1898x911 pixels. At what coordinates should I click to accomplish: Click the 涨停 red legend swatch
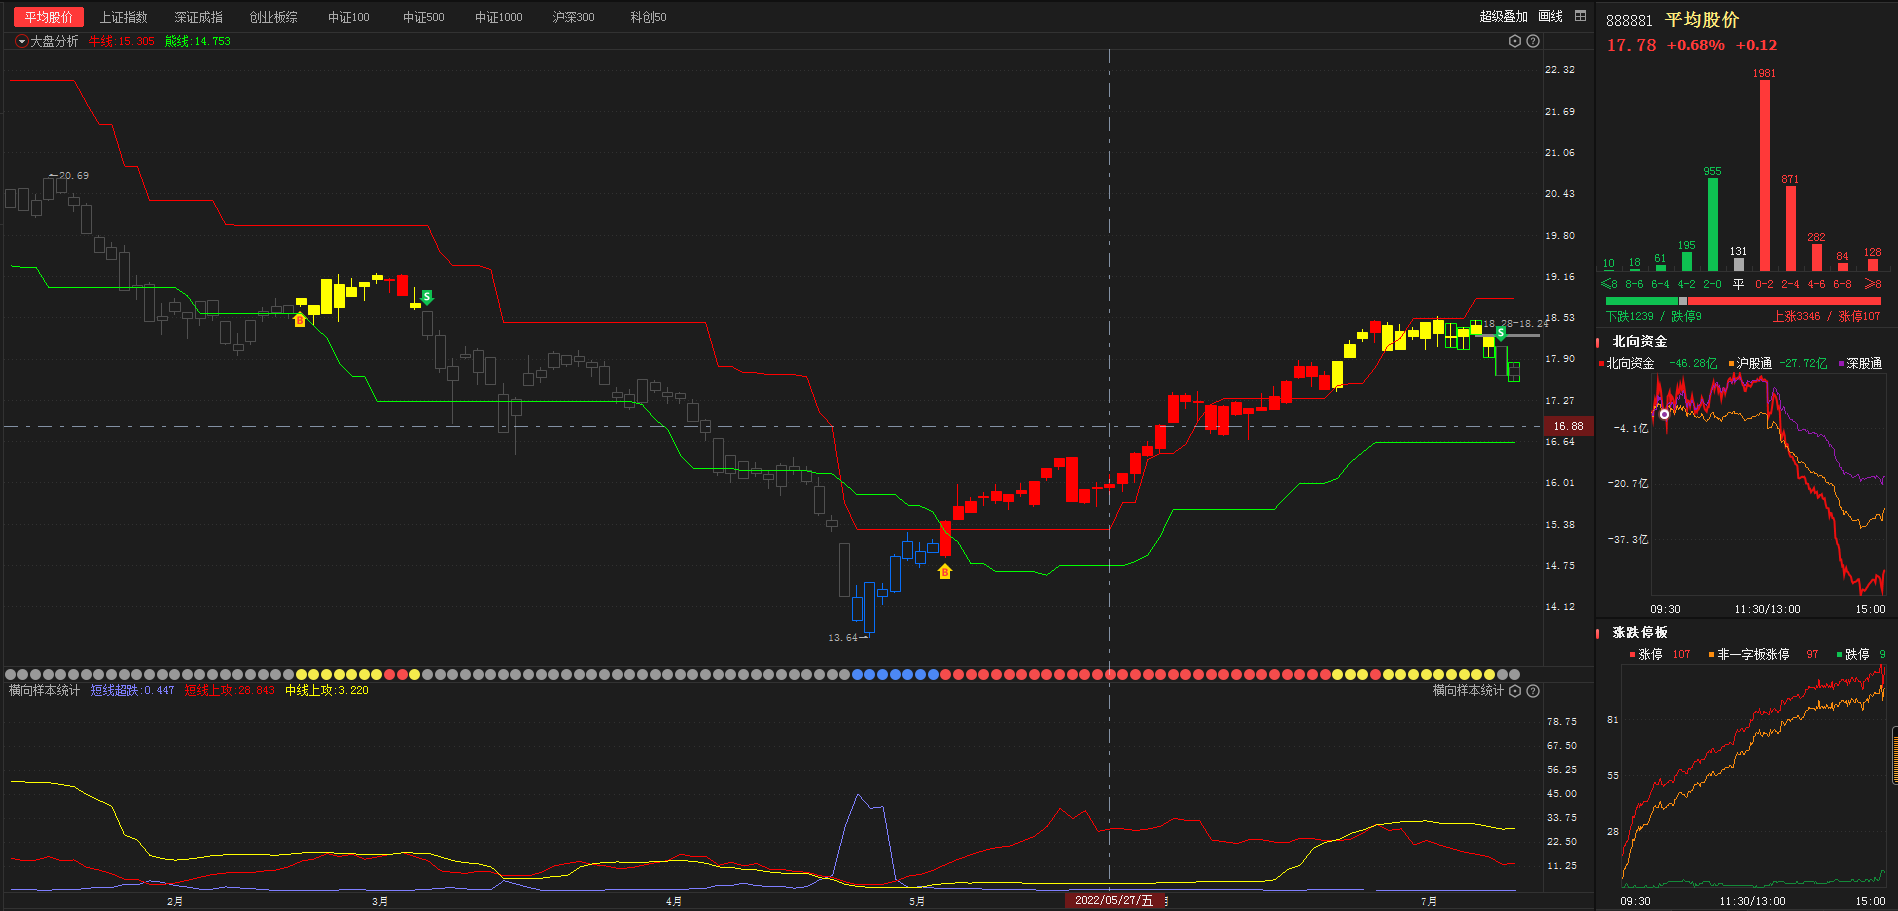1632,655
